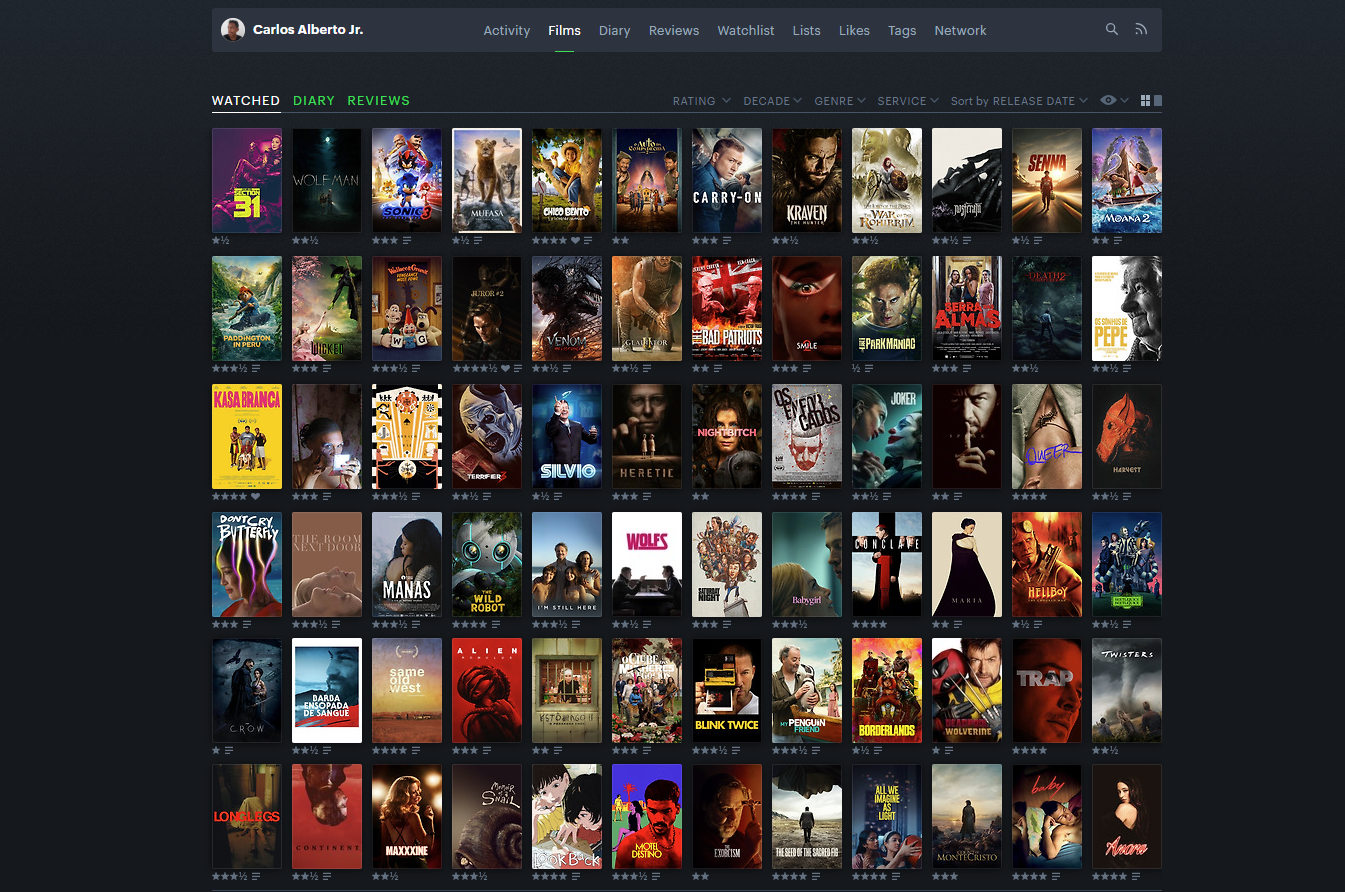Viewport: 1345px width, 892px height.
Task: Open the green DIARY sub-tab link
Action: point(314,100)
